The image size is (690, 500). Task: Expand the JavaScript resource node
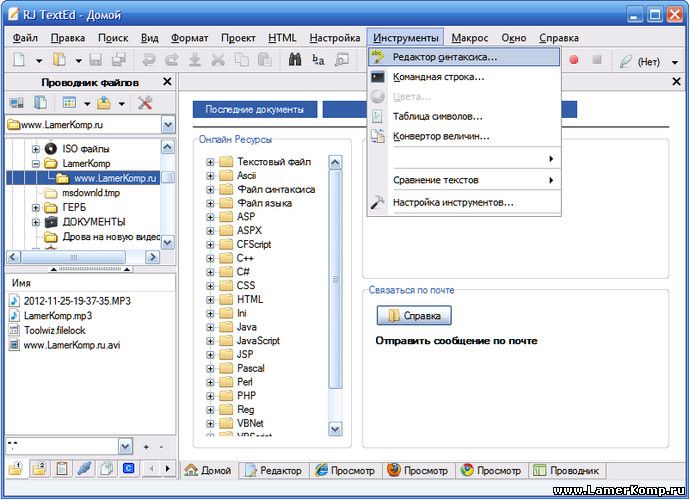coord(210,341)
